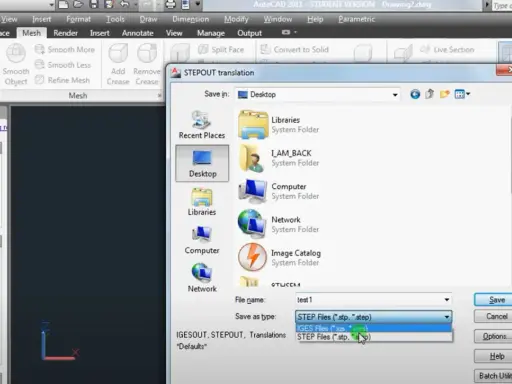Click the Split Face tool
This screenshot has height=384, width=512.
[221, 50]
